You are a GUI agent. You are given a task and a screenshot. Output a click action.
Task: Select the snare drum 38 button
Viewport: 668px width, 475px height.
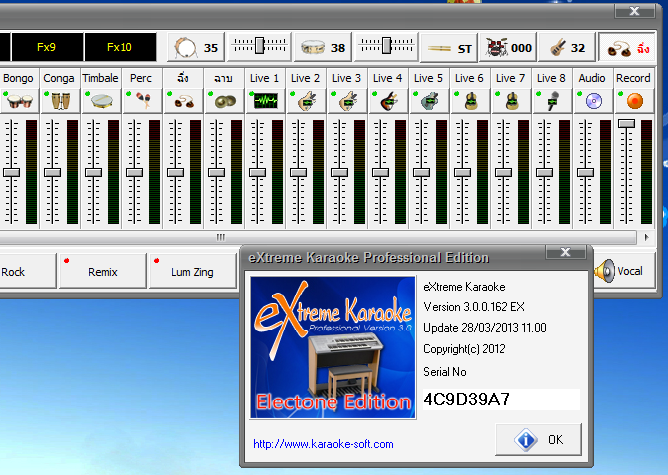point(323,47)
